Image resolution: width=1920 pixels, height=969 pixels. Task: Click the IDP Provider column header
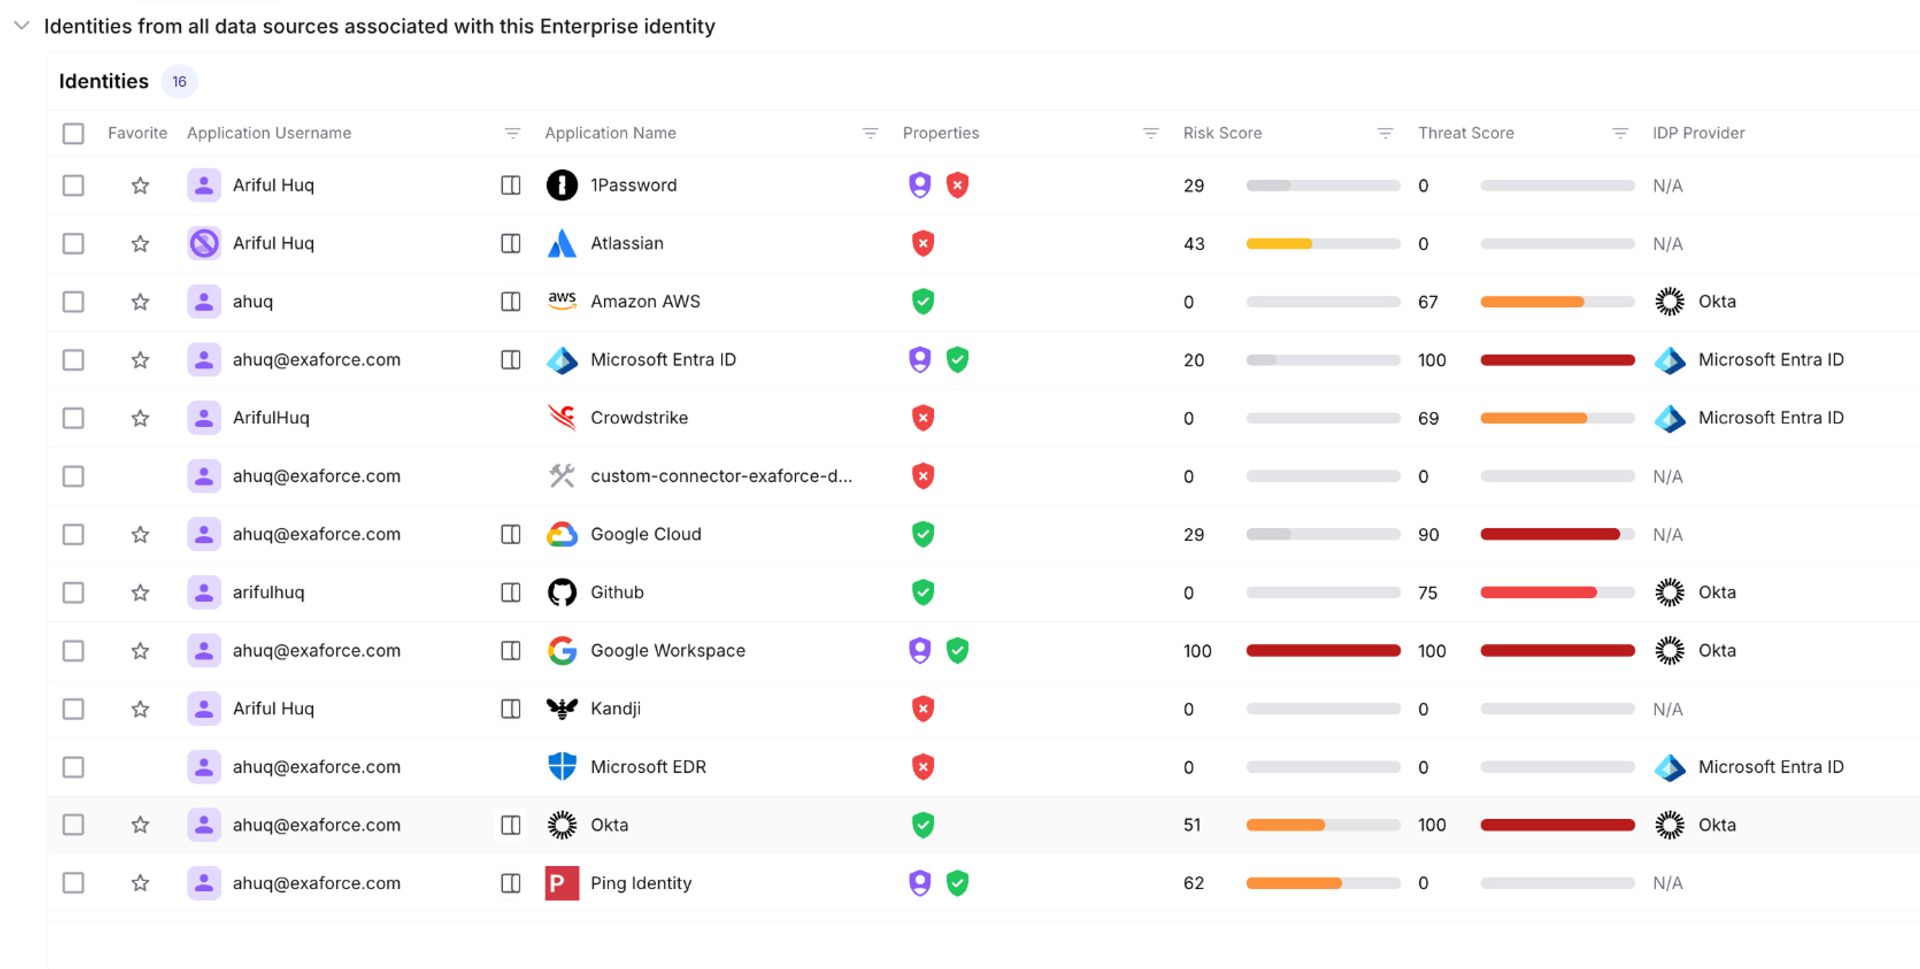(x=1698, y=133)
